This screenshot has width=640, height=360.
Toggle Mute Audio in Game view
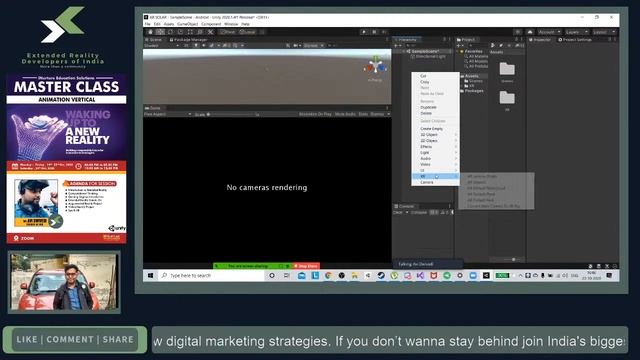coord(345,114)
